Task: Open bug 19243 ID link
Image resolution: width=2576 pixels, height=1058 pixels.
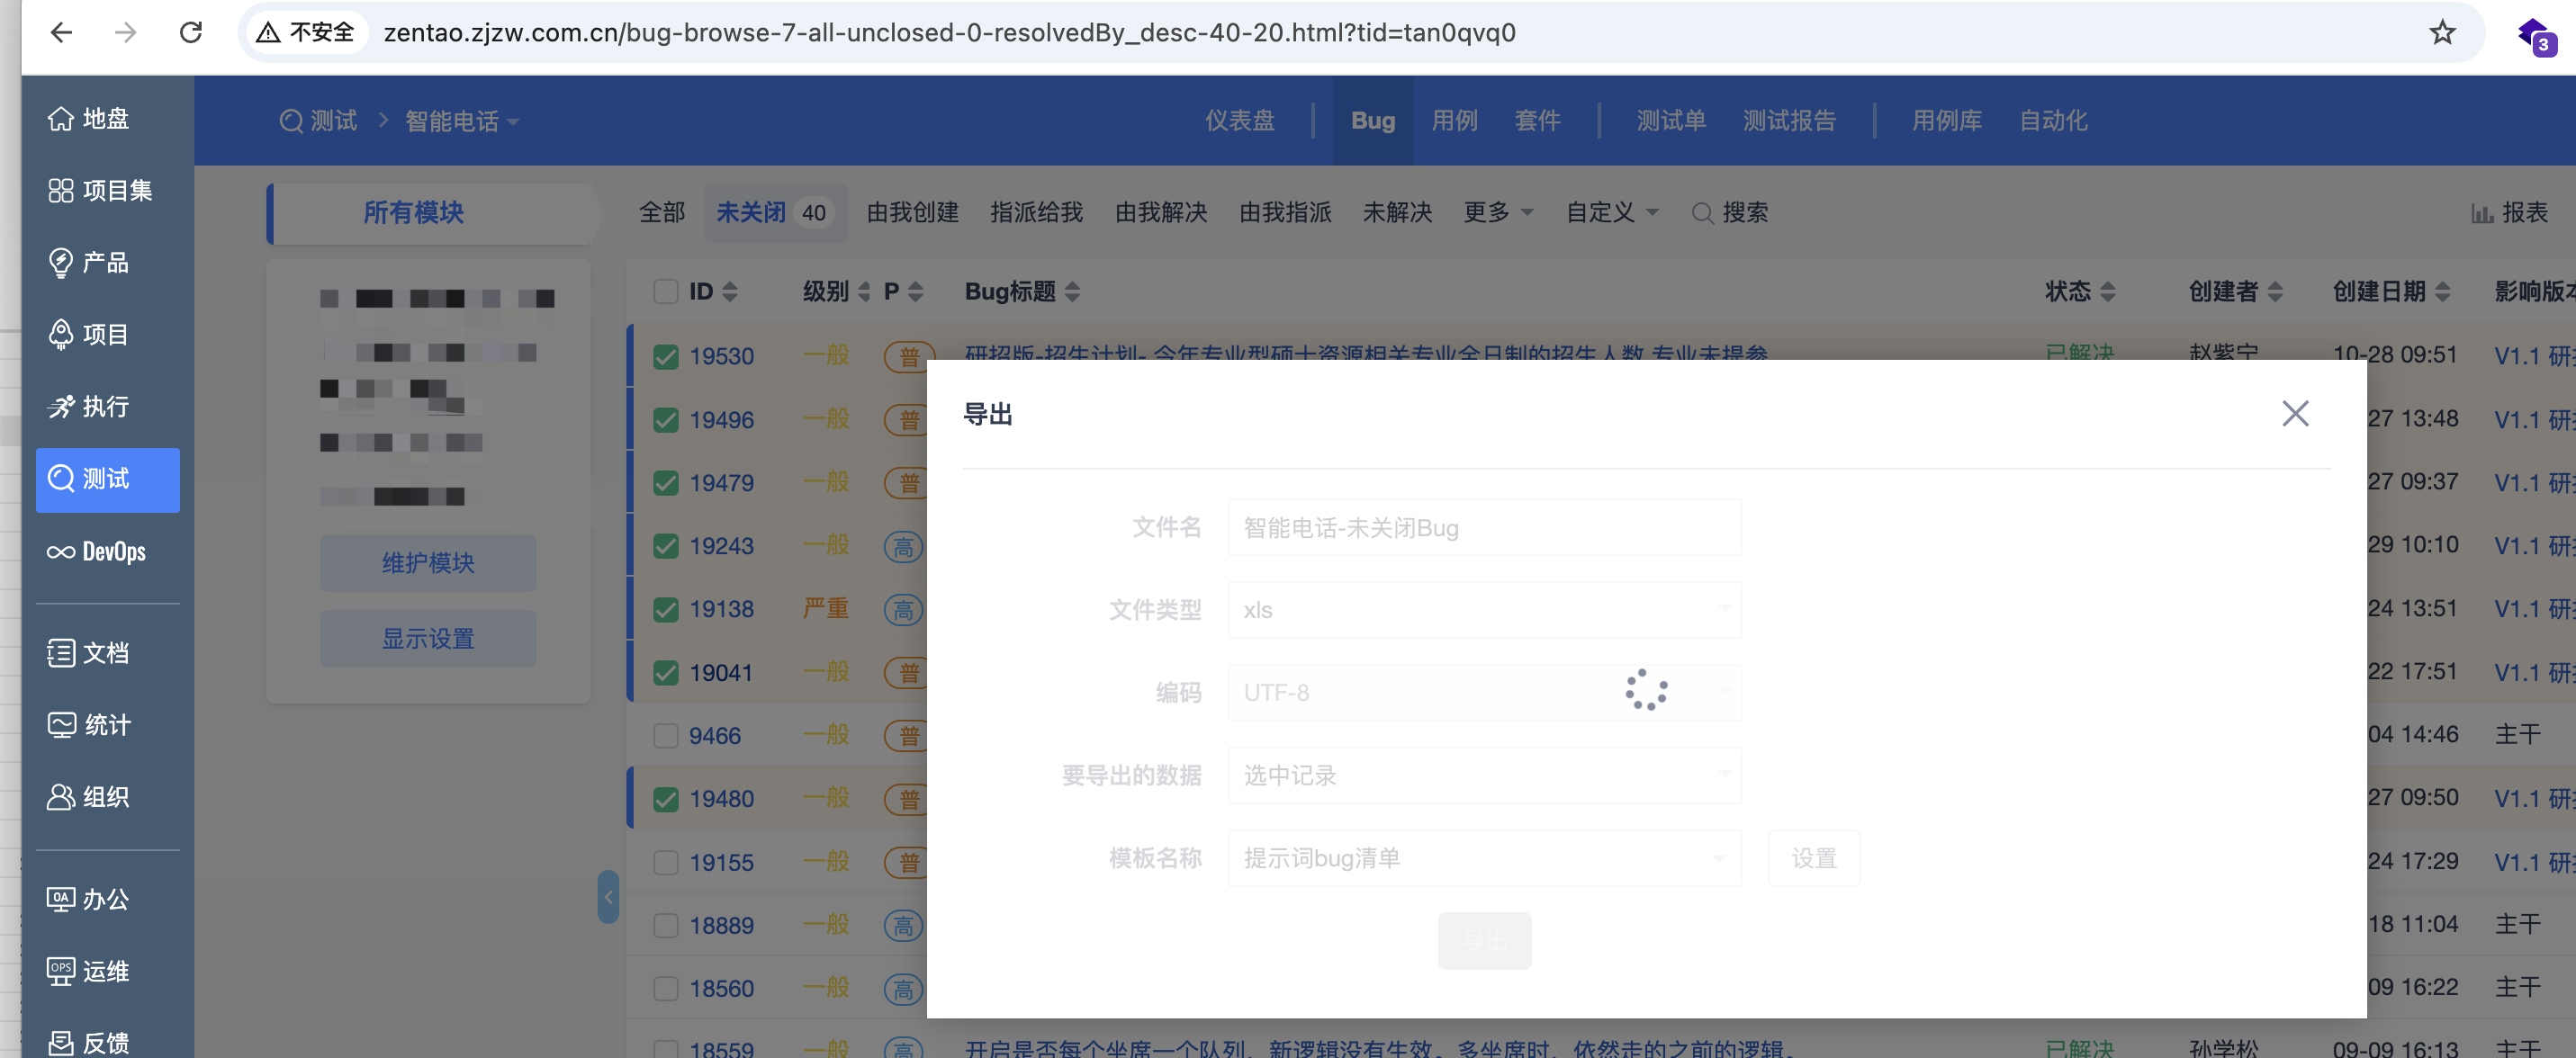Action: click(x=721, y=547)
